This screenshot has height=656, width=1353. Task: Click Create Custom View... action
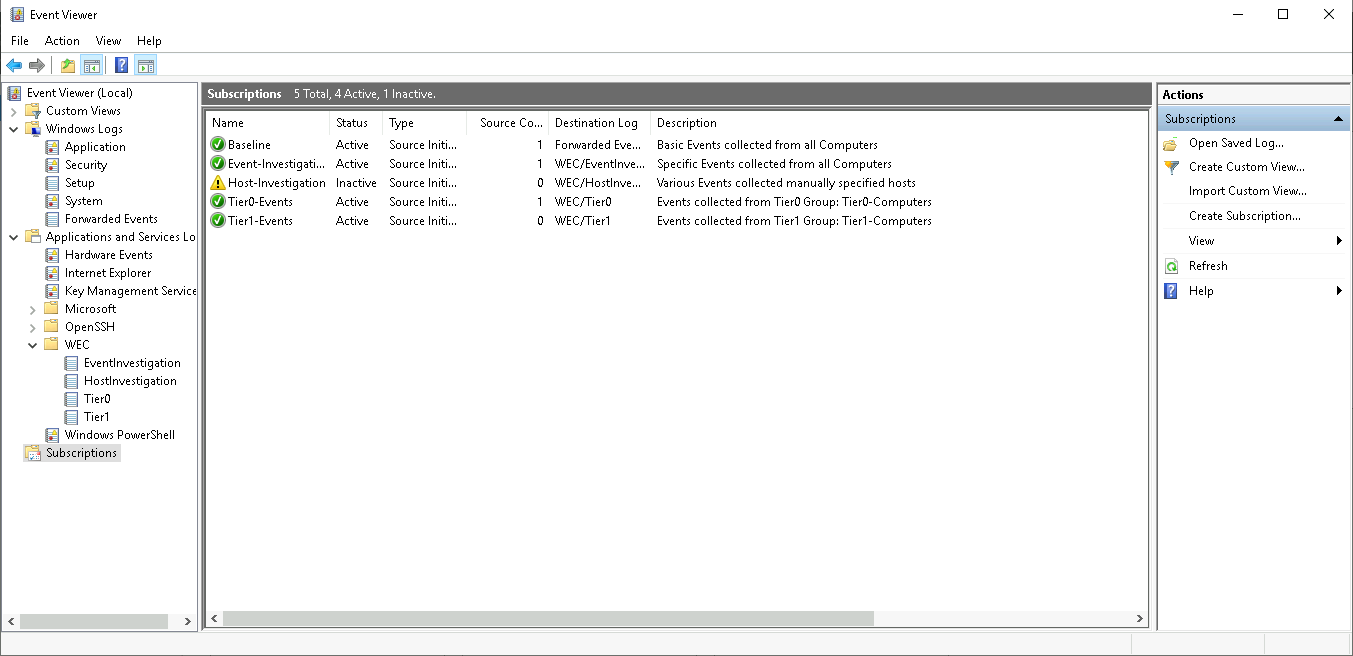1247,167
